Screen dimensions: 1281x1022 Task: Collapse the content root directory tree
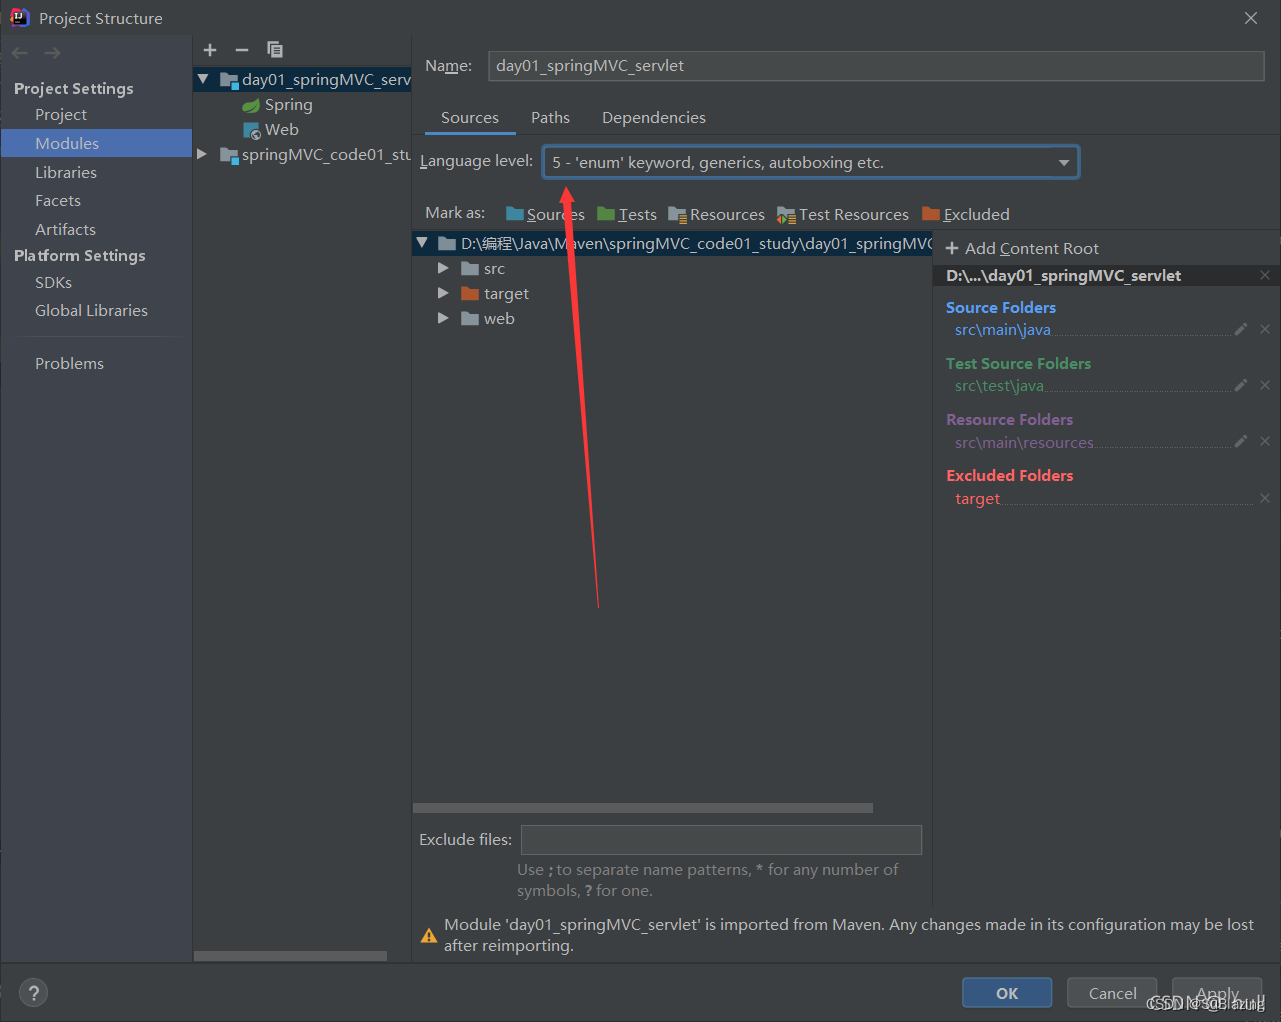click(422, 243)
